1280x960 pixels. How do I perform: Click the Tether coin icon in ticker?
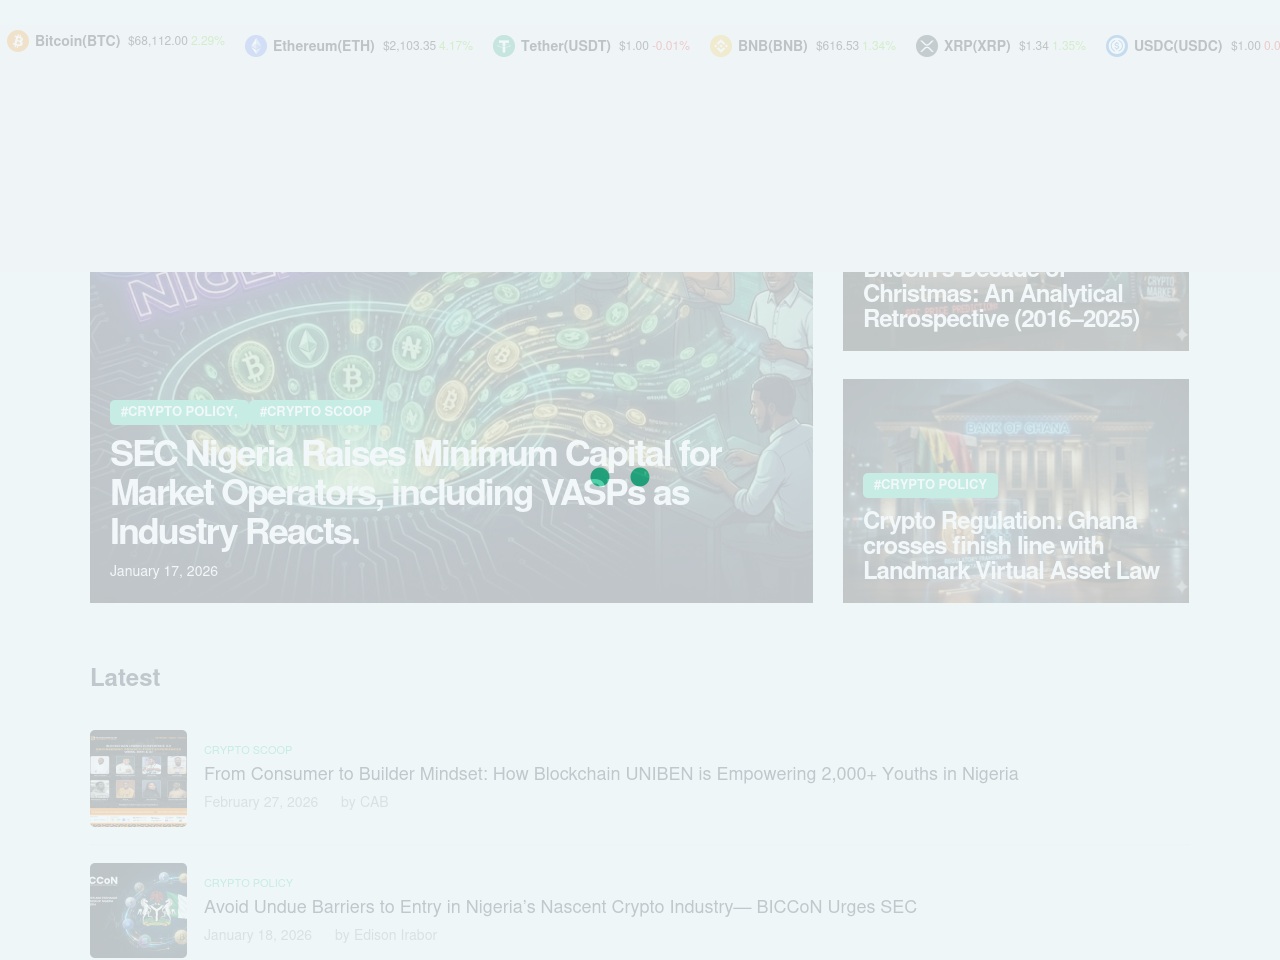pos(504,46)
